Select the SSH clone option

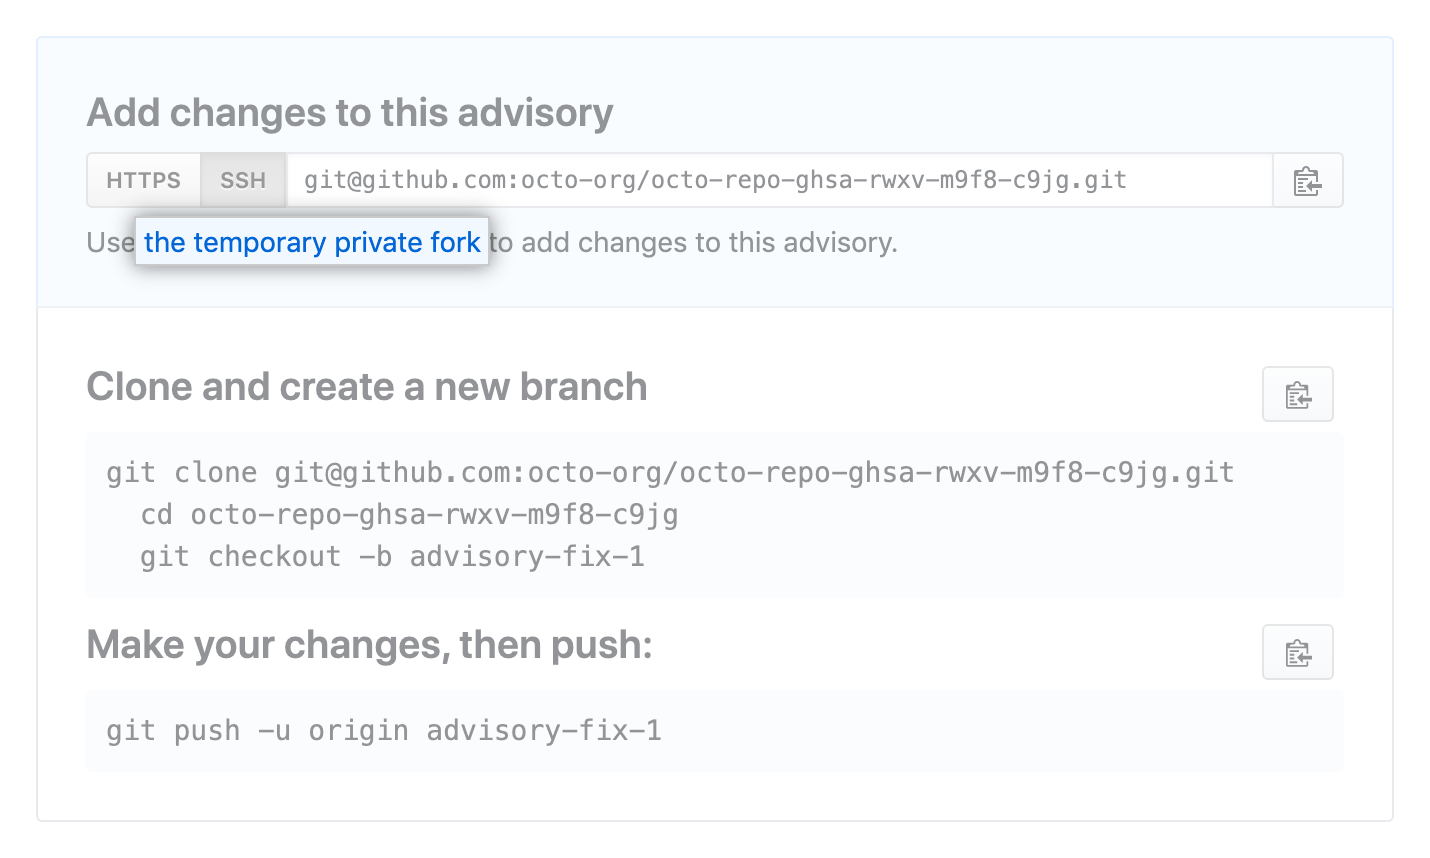point(243,181)
